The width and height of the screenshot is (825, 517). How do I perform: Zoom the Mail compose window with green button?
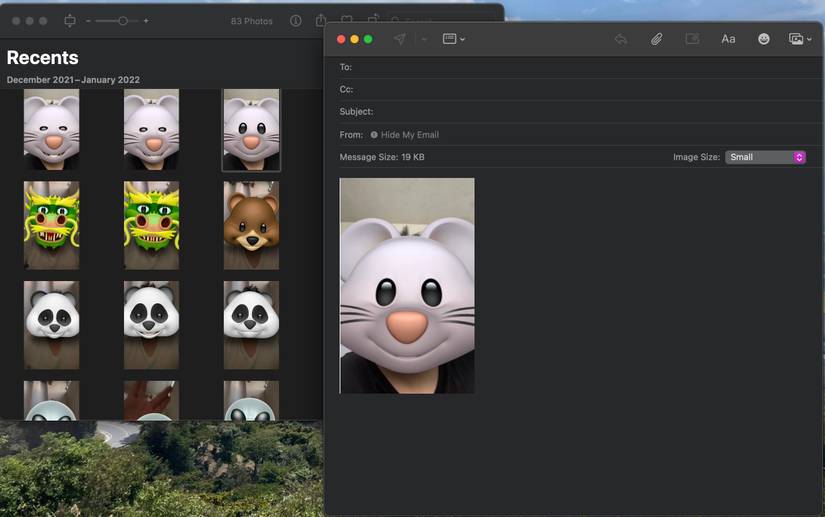coord(368,39)
